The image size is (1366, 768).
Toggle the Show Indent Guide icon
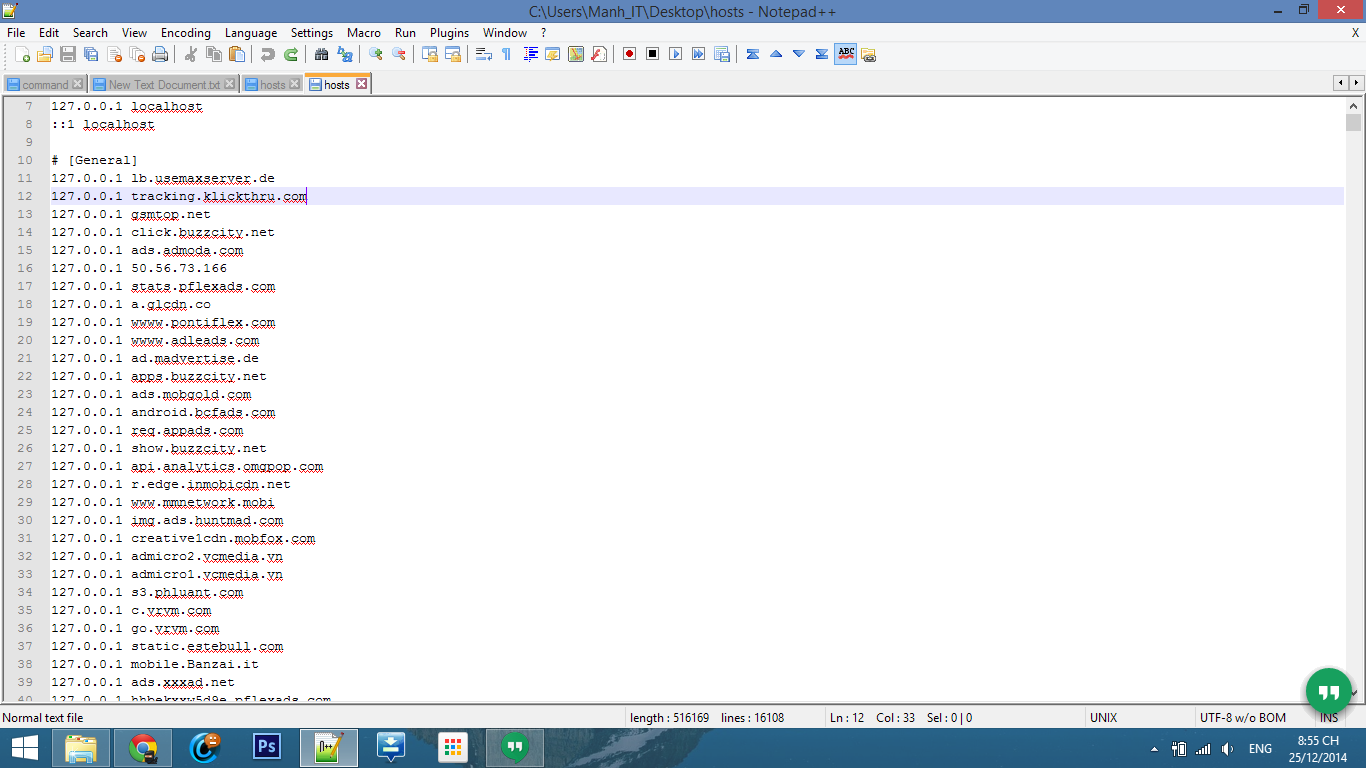tap(530, 54)
